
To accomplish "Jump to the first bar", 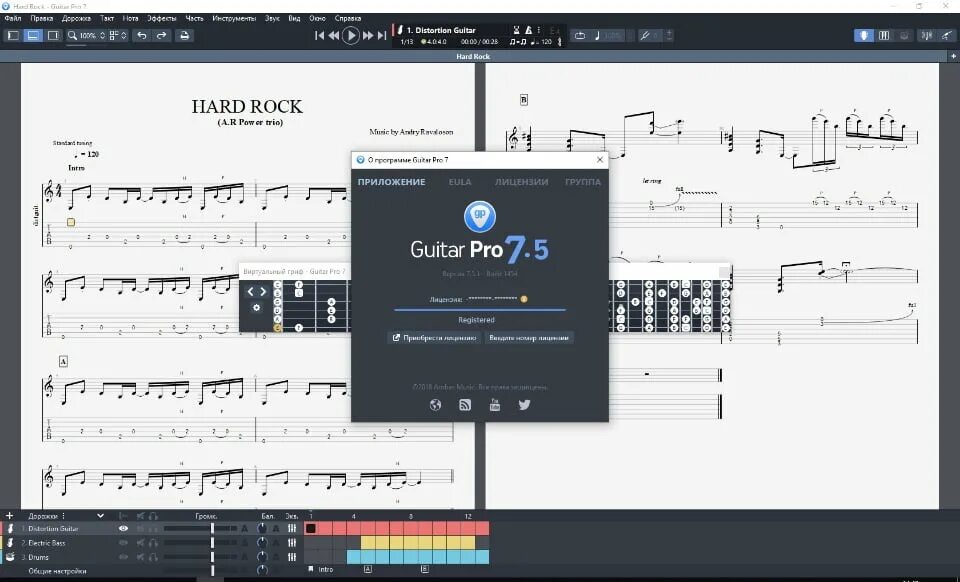I will point(319,35).
